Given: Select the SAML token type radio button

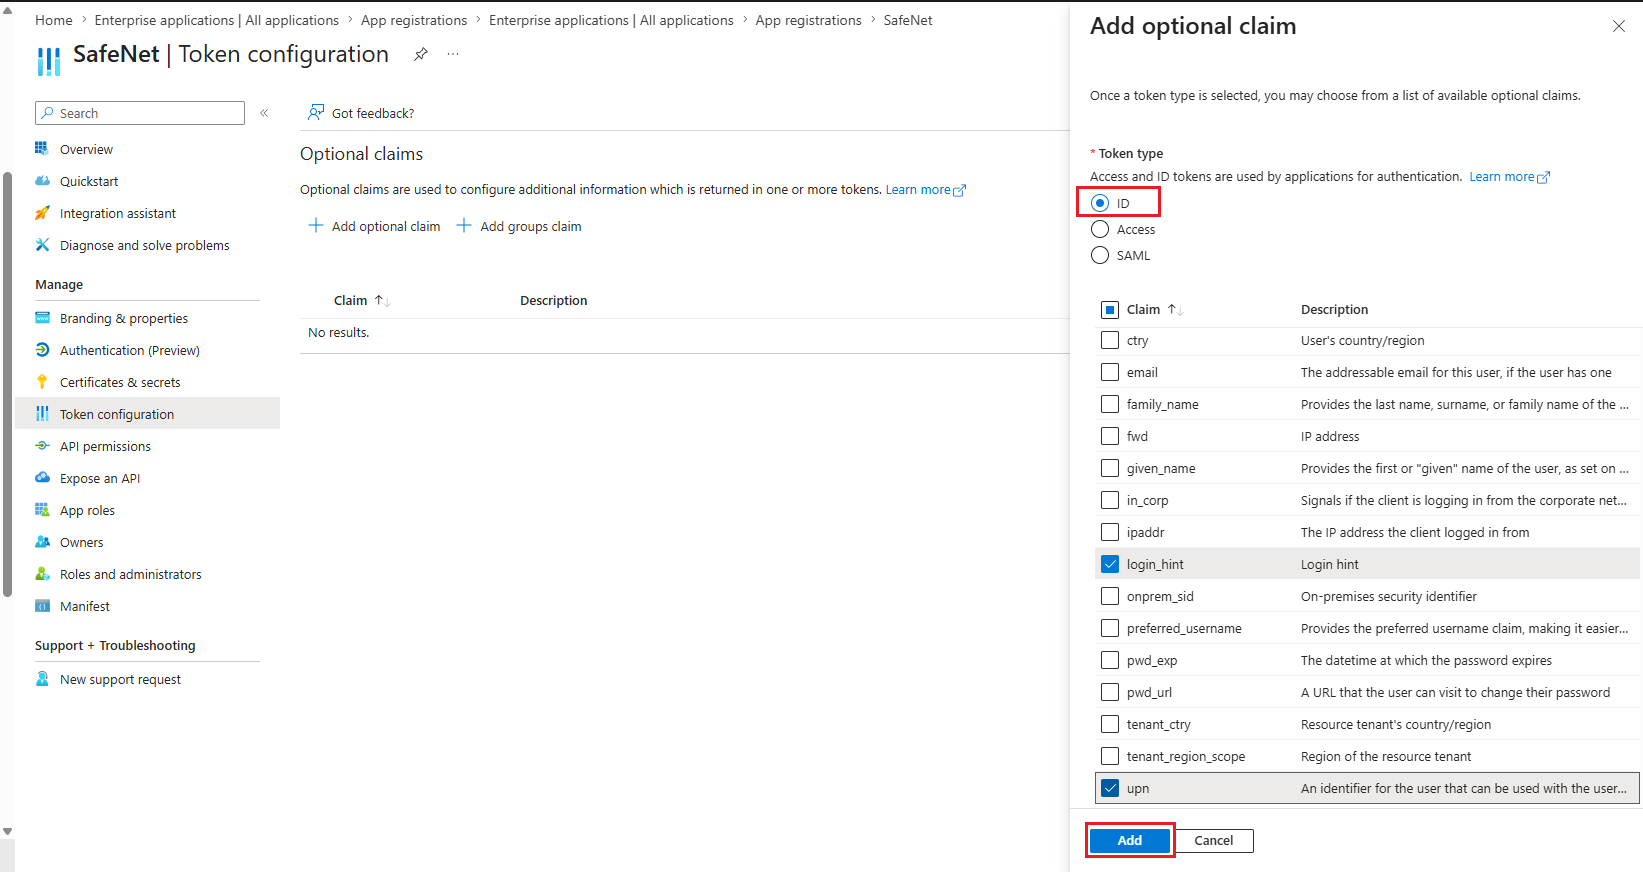Looking at the screenshot, I should click(1100, 255).
